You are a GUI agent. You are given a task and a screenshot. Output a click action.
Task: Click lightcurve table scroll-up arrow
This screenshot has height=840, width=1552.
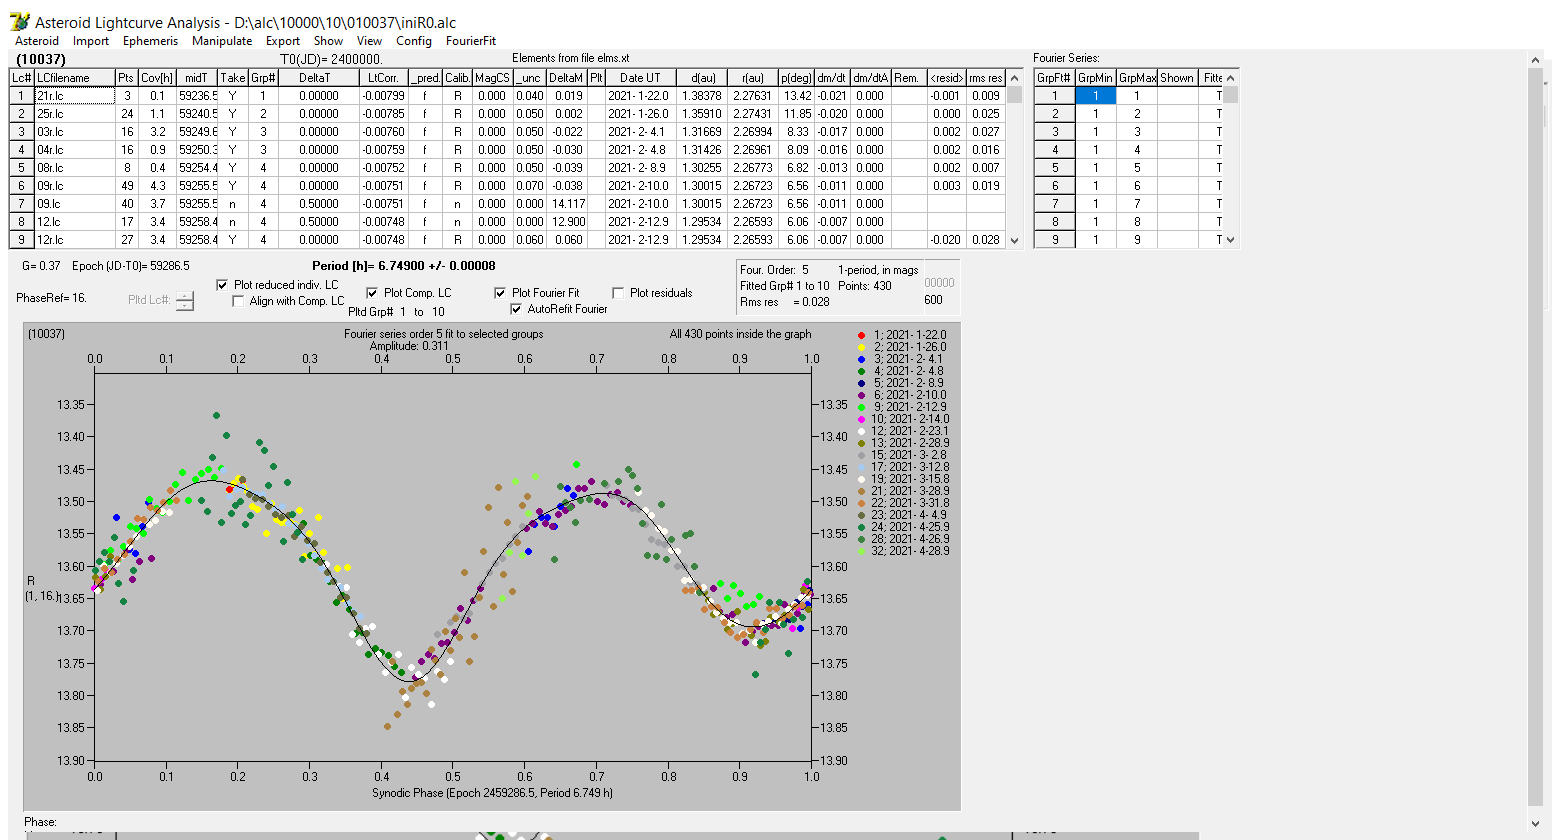click(x=1015, y=78)
